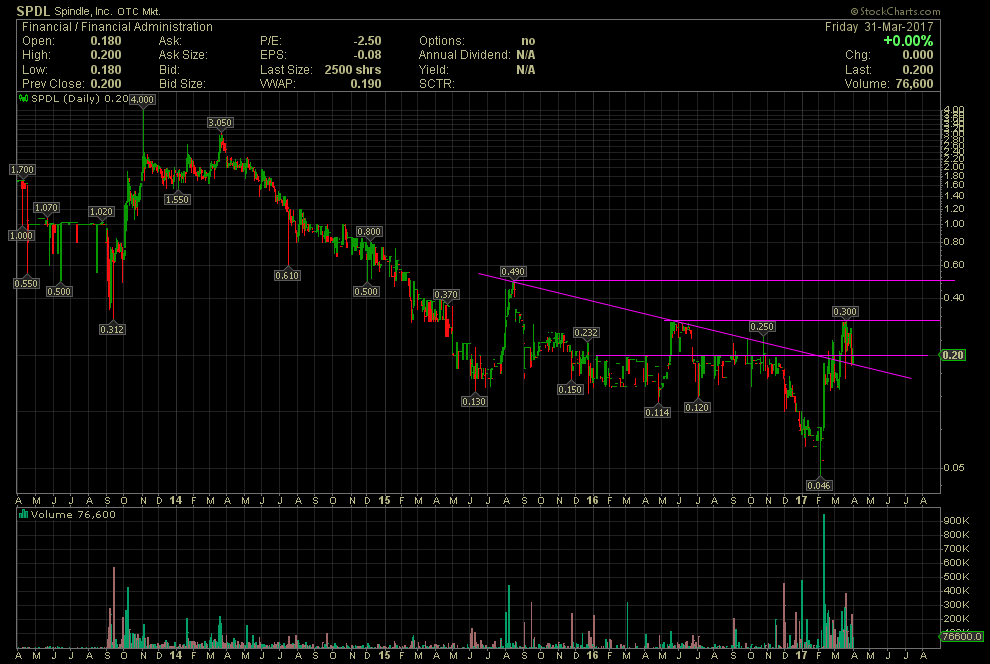Click the 0.130 low price label

[x=474, y=401]
